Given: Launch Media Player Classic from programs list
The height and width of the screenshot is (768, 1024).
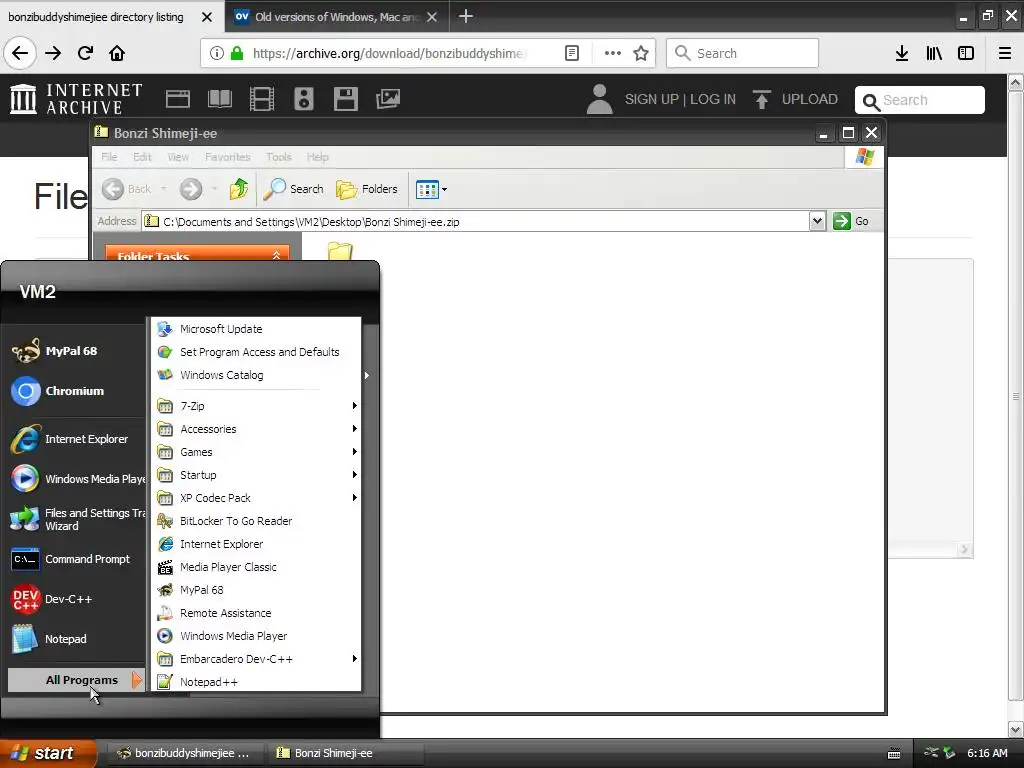Looking at the screenshot, I should (256, 567).
